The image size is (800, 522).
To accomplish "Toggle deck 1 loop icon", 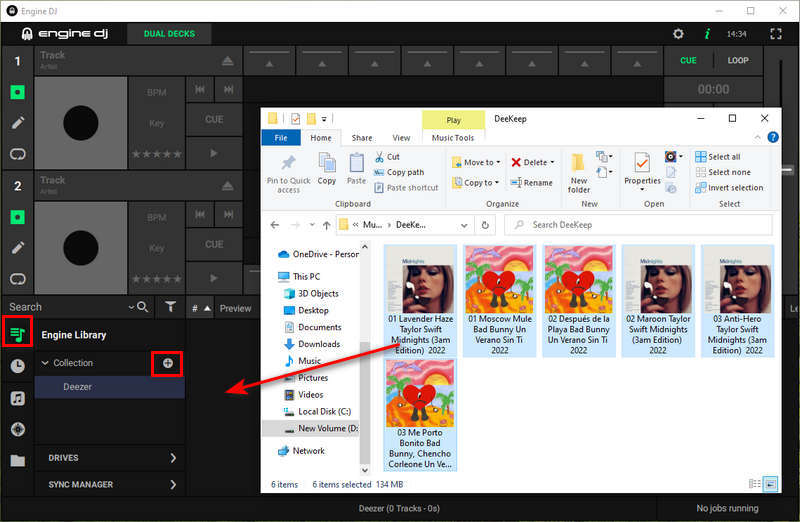I will 18,154.
